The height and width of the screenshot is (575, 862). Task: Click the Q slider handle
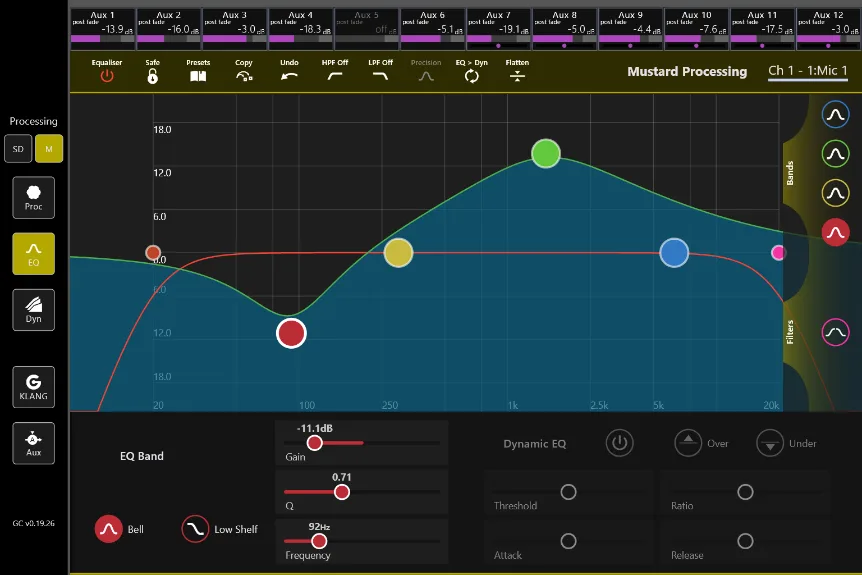[341, 492]
